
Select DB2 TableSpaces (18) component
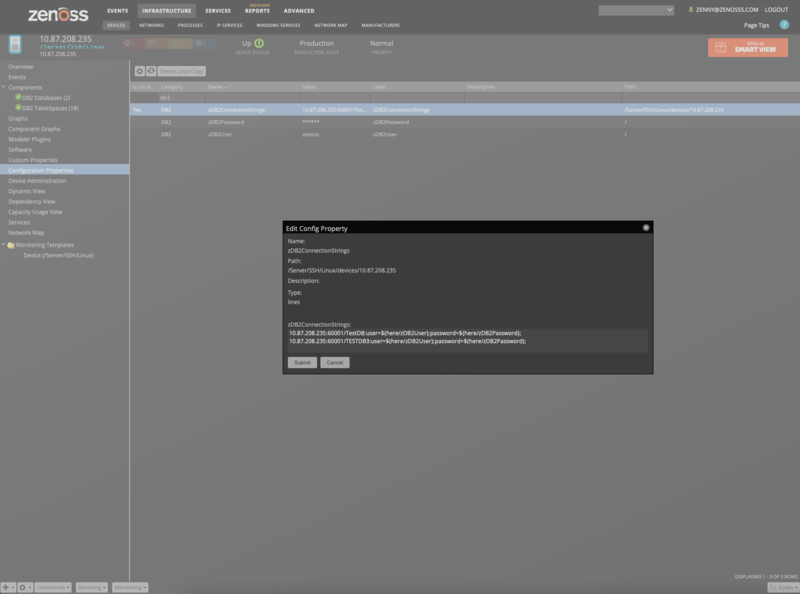click(50, 108)
